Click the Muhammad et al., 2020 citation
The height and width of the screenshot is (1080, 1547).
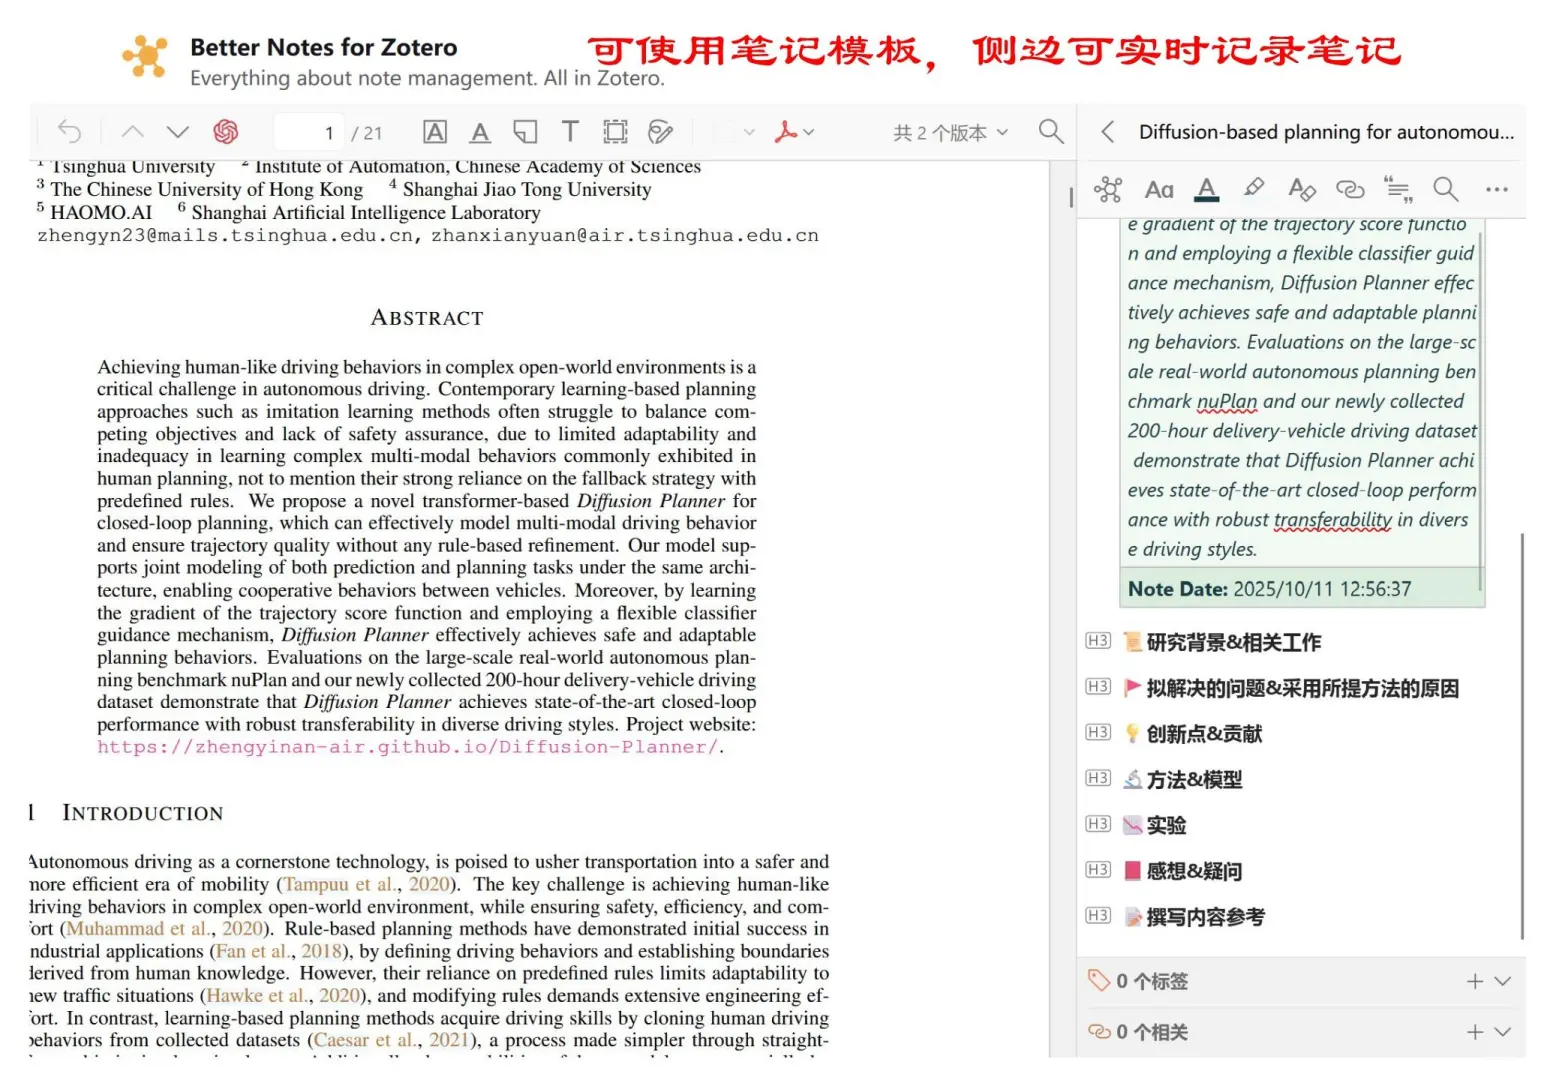point(165,929)
